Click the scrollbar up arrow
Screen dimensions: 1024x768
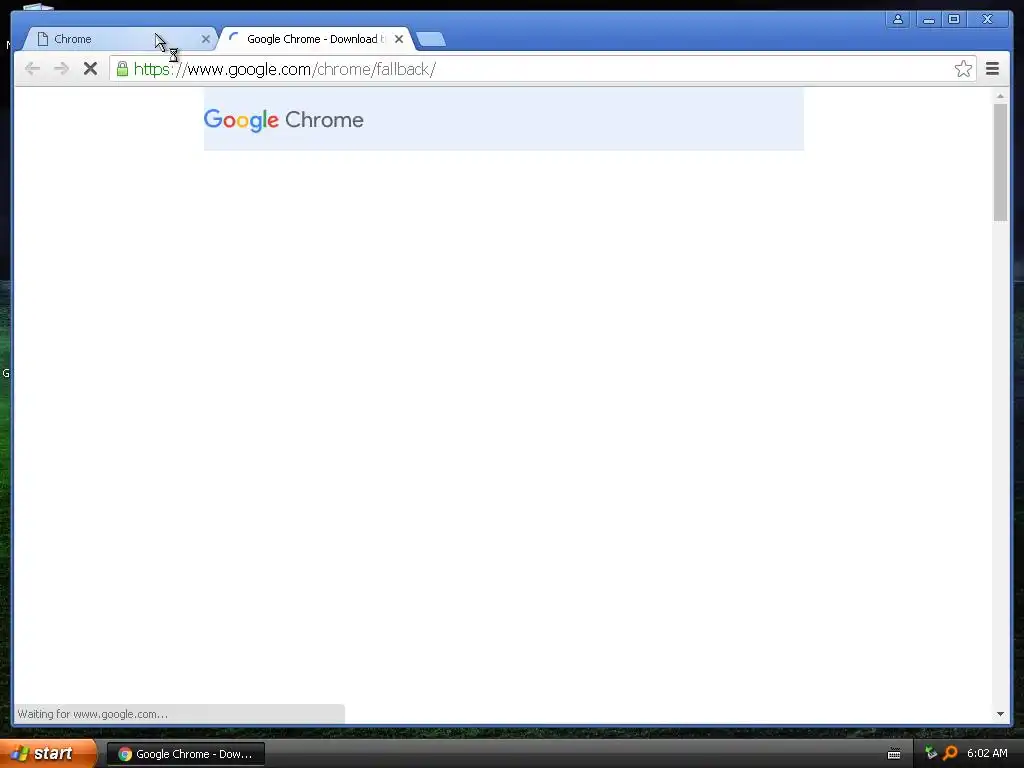(1000, 96)
